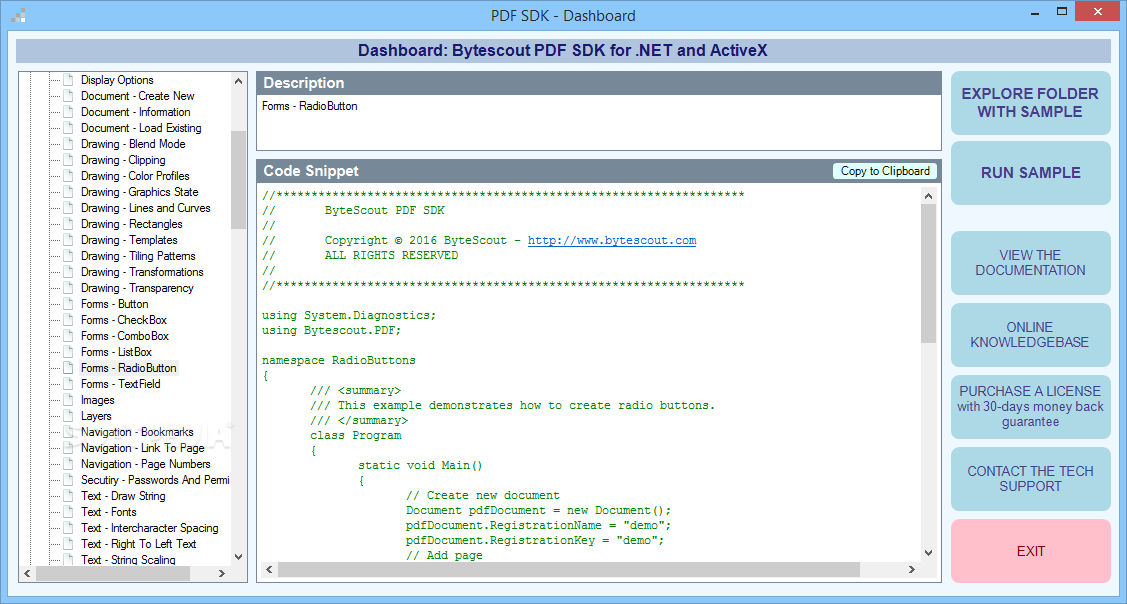Image resolution: width=1127 pixels, height=604 pixels.
Task: Click the page icon beside Drawing - Rectangles
Action: 68,224
